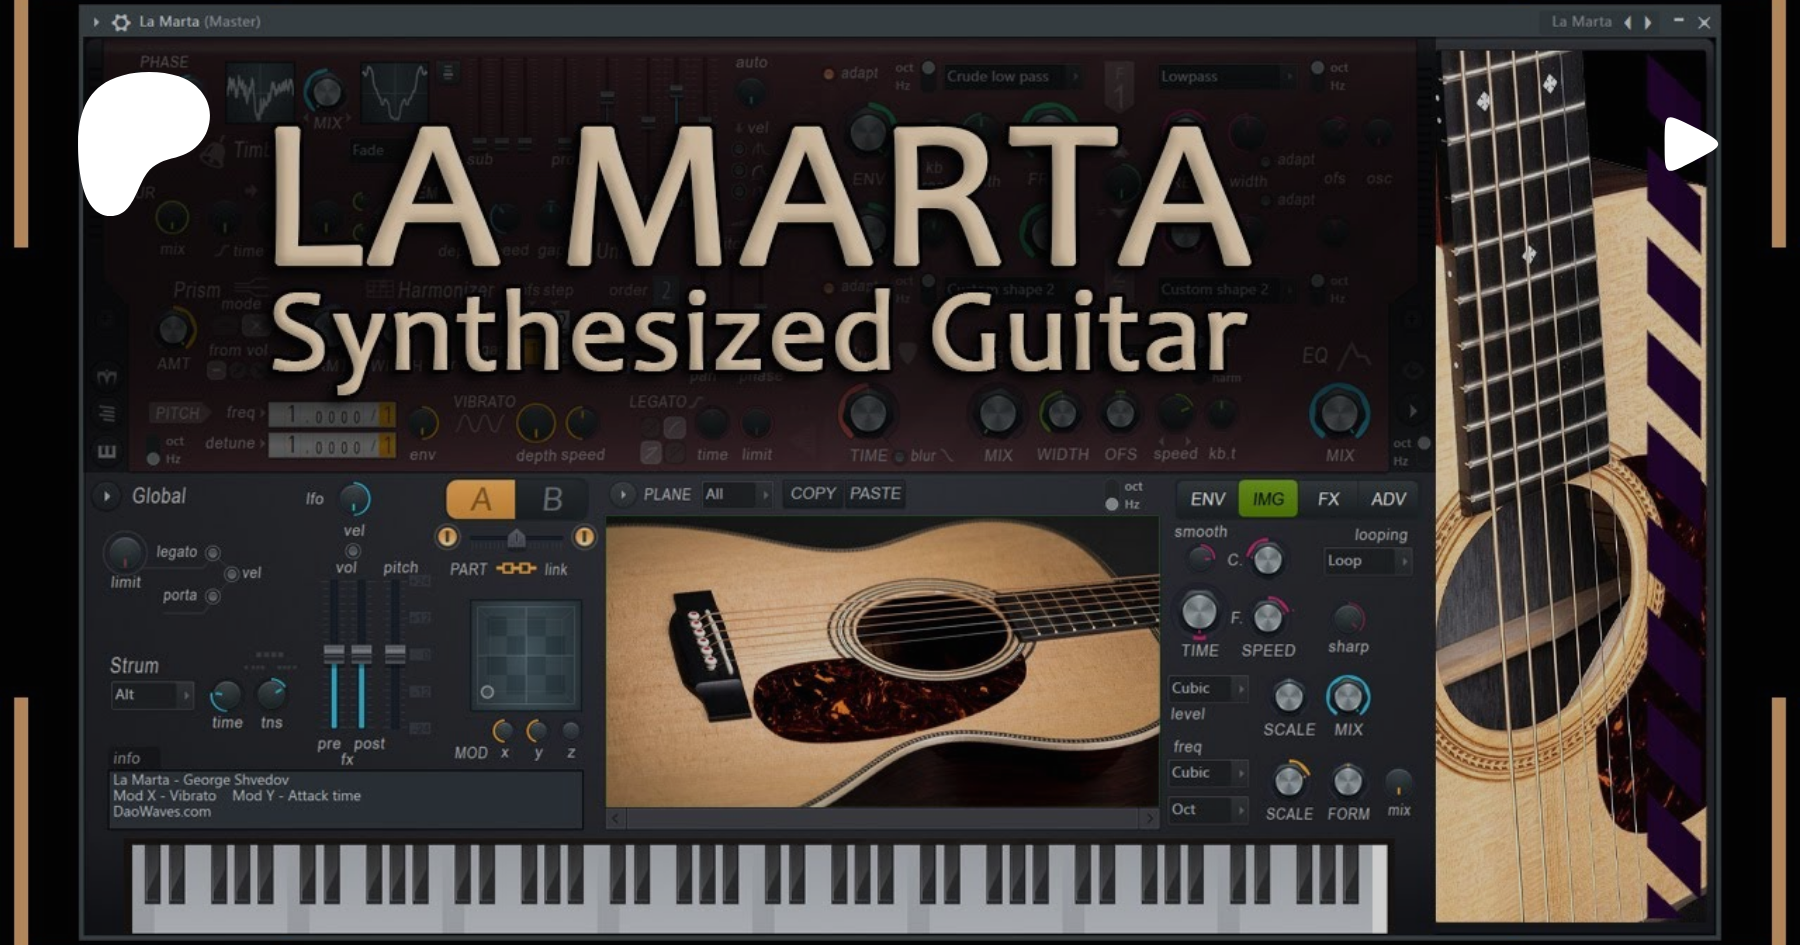Adjust the MOD z knob
The image size is (1800, 945).
click(x=571, y=730)
